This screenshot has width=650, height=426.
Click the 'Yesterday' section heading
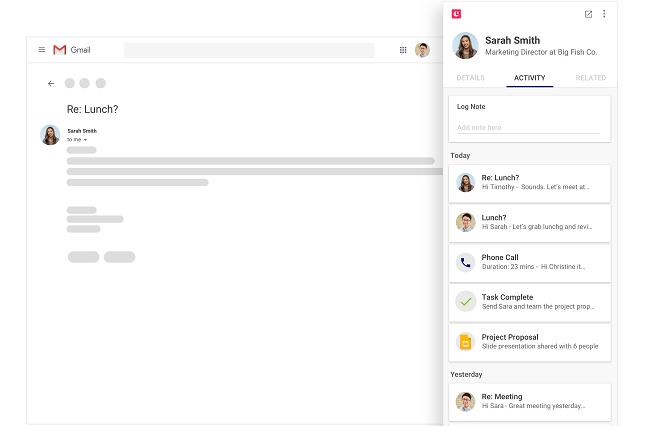pos(466,374)
